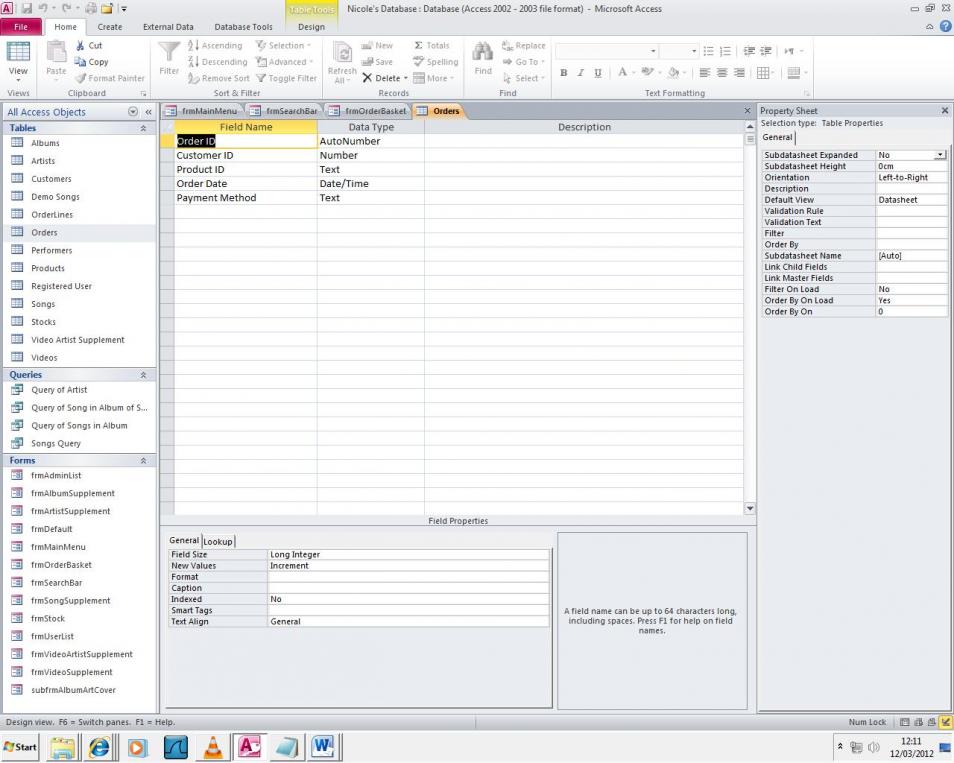Sort Descending in Sort & Filter
The width and height of the screenshot is (954, 763).
217,62
